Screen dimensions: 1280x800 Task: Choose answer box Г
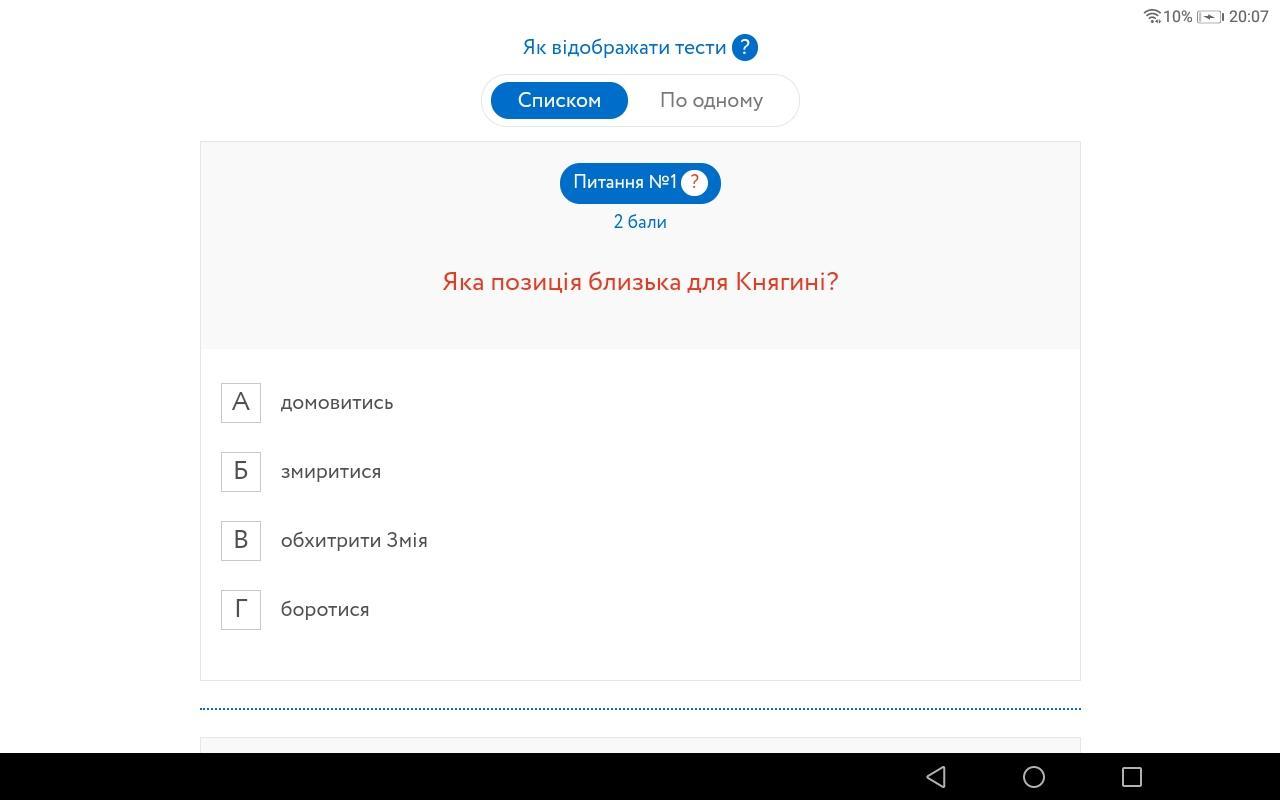pyautogui.click(x=241, y=610)
